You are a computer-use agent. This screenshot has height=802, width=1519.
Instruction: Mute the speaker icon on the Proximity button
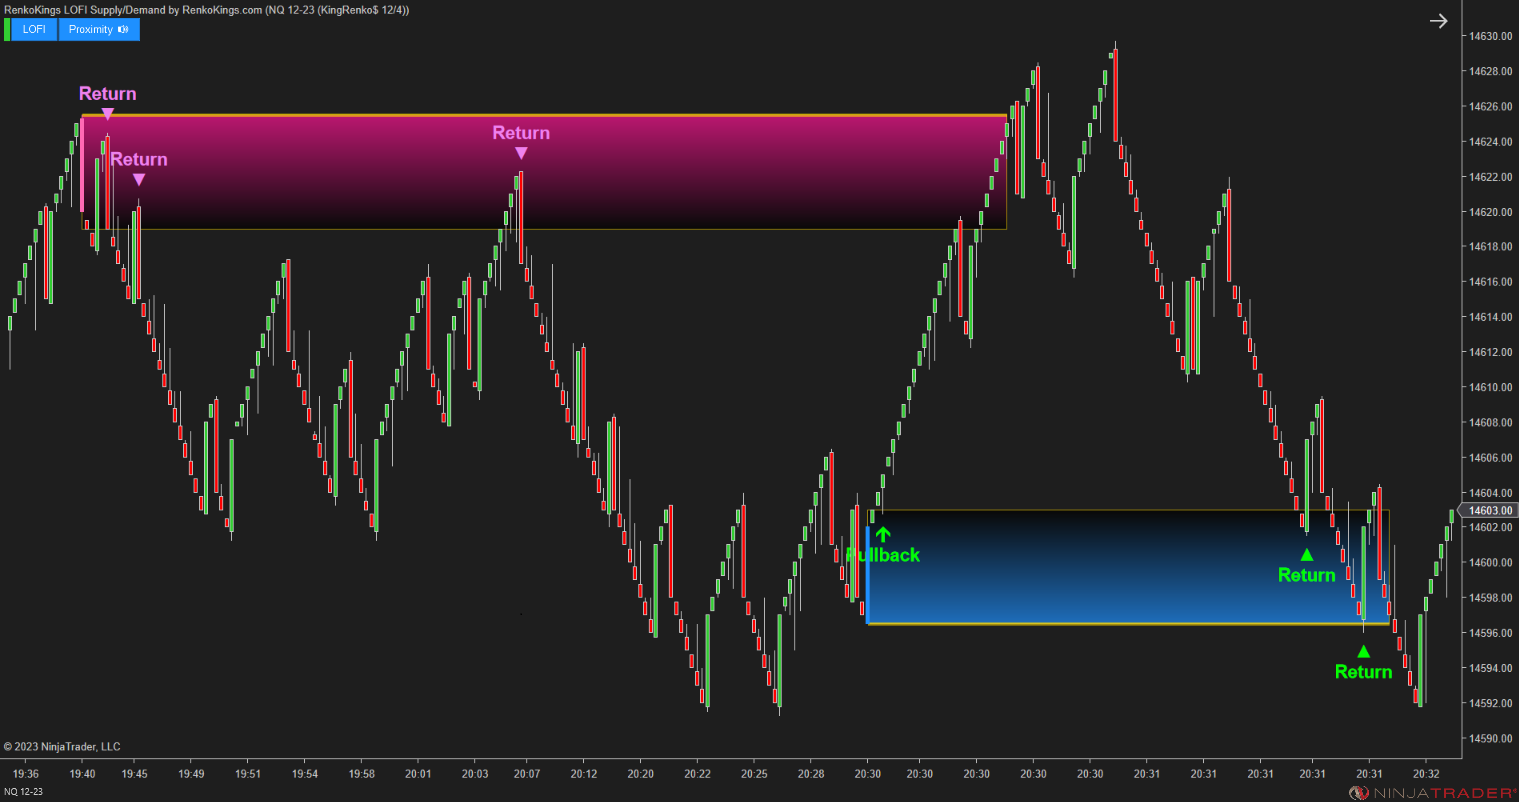coord(122,29)
